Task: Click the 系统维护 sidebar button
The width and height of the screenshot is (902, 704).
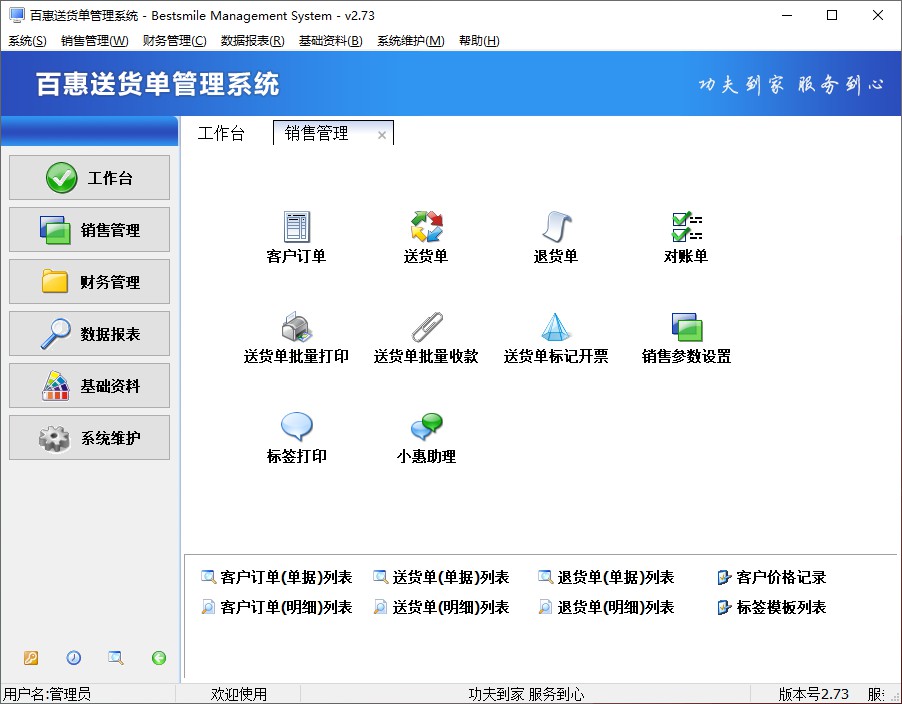Action: pyautogui.click(x=90, y=438)
